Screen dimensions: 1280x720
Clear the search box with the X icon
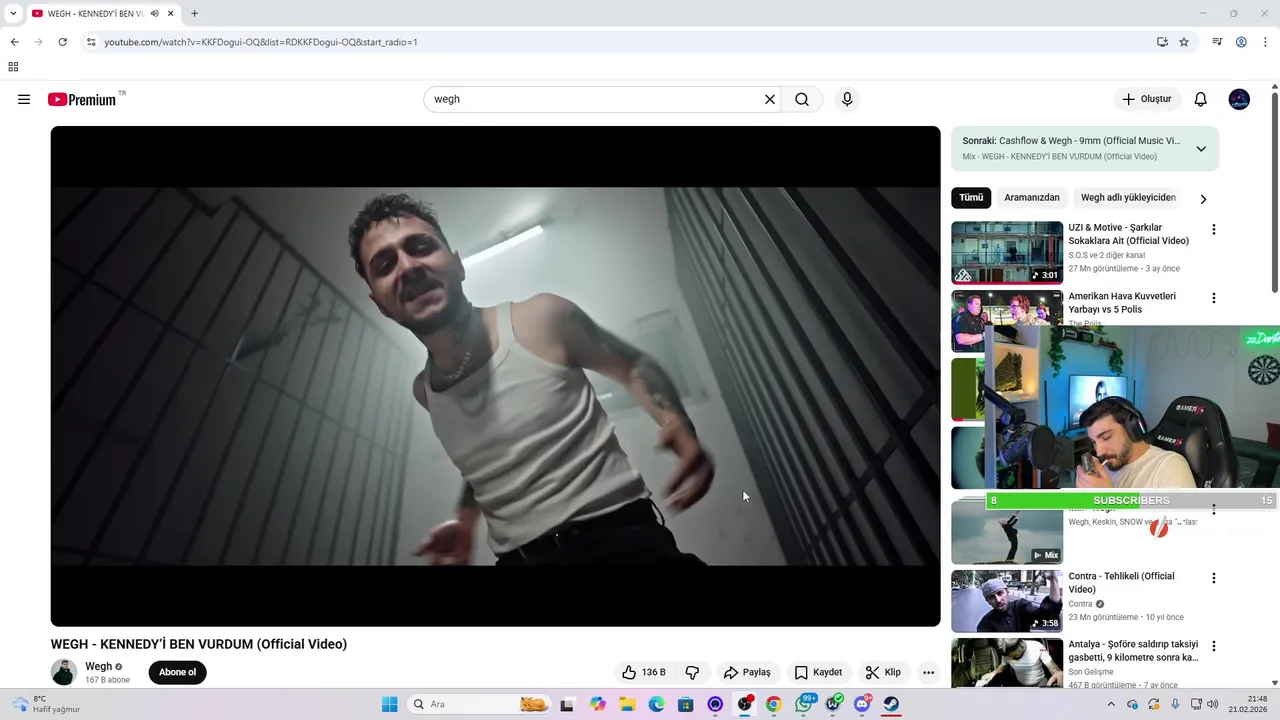pyautogui.click(x=770, y=99)
